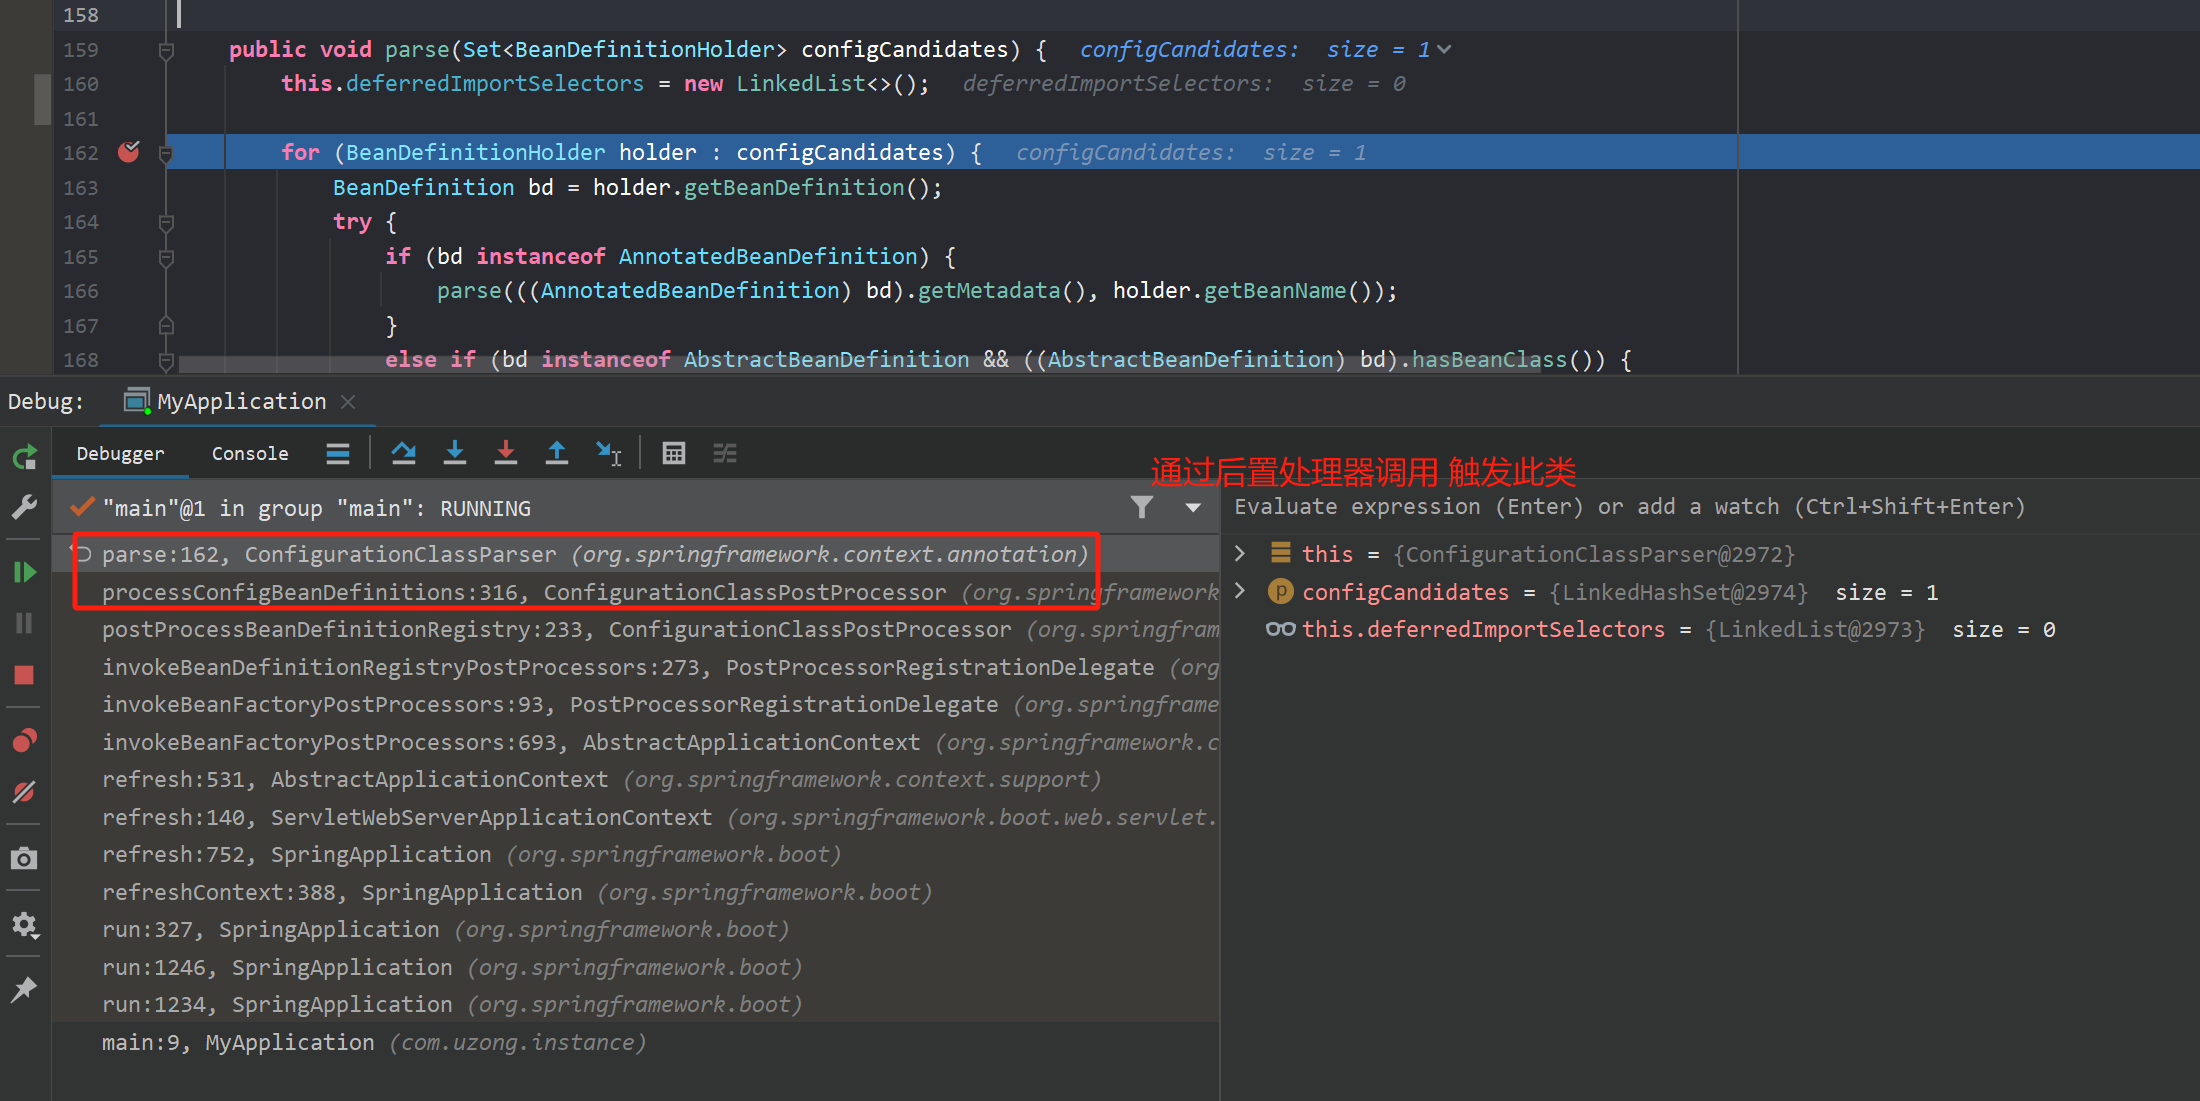Screen dimensions: 2200x1101
Task: Click the Rerun MyApplication icon
Action: click(x=25, y=457)
